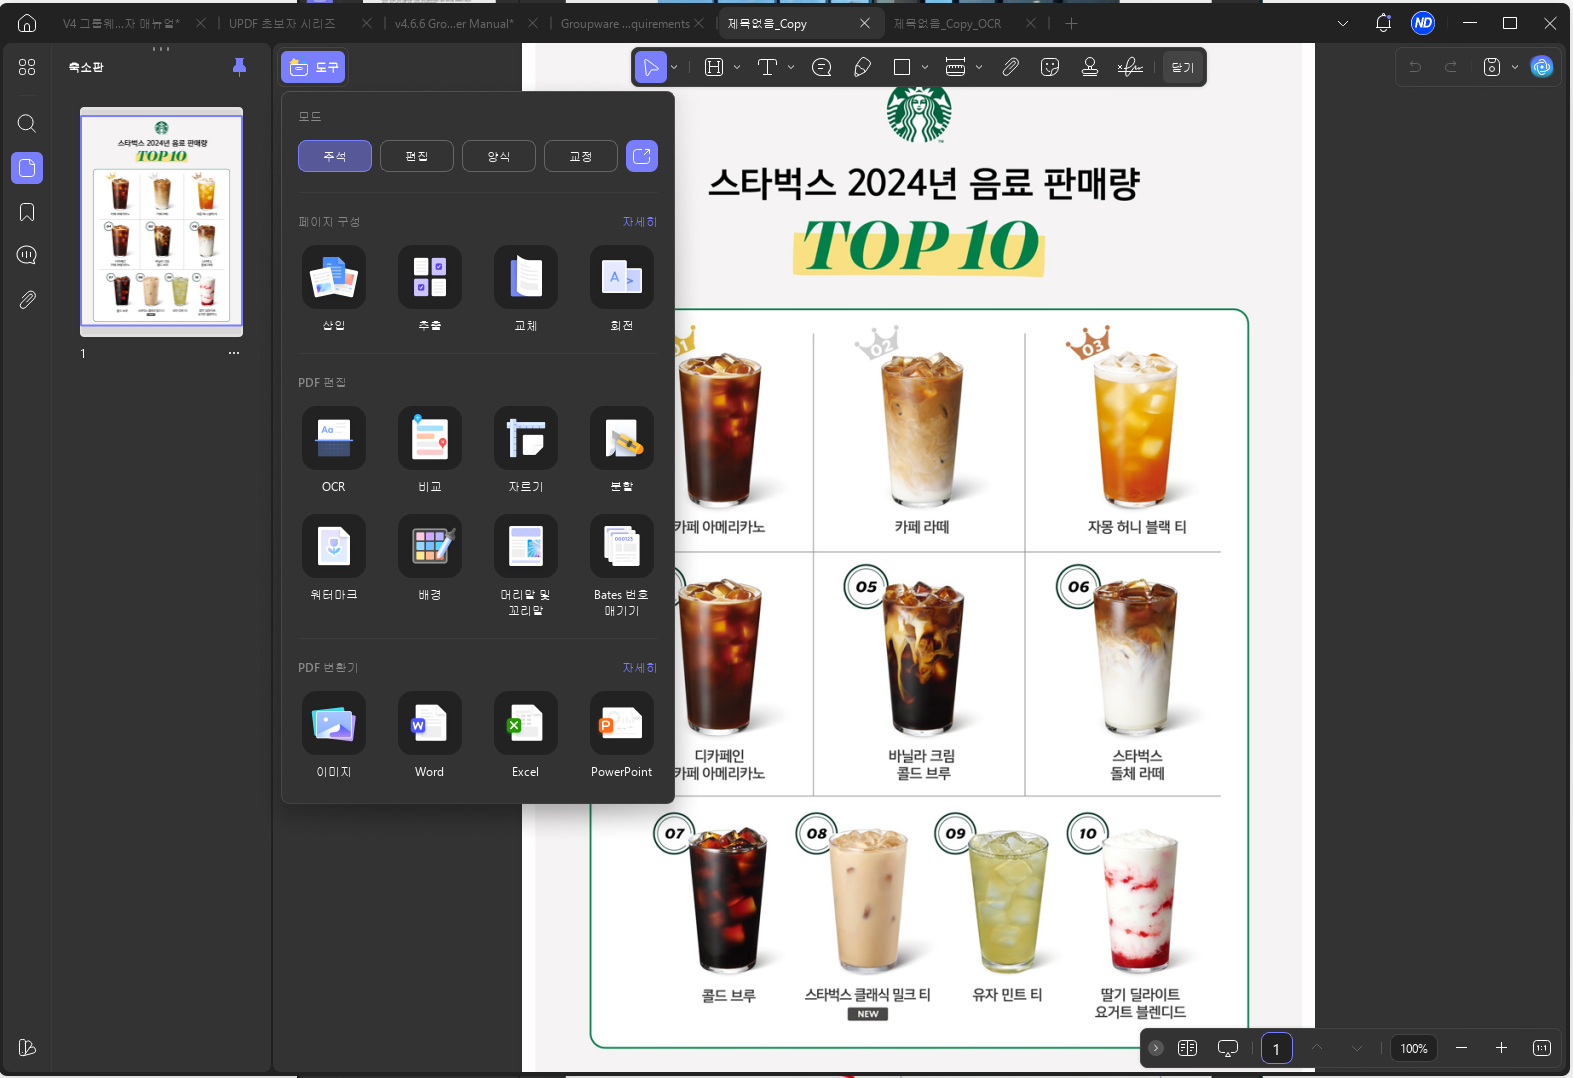Open the Bates numbering tool

(x=622, y=565)
